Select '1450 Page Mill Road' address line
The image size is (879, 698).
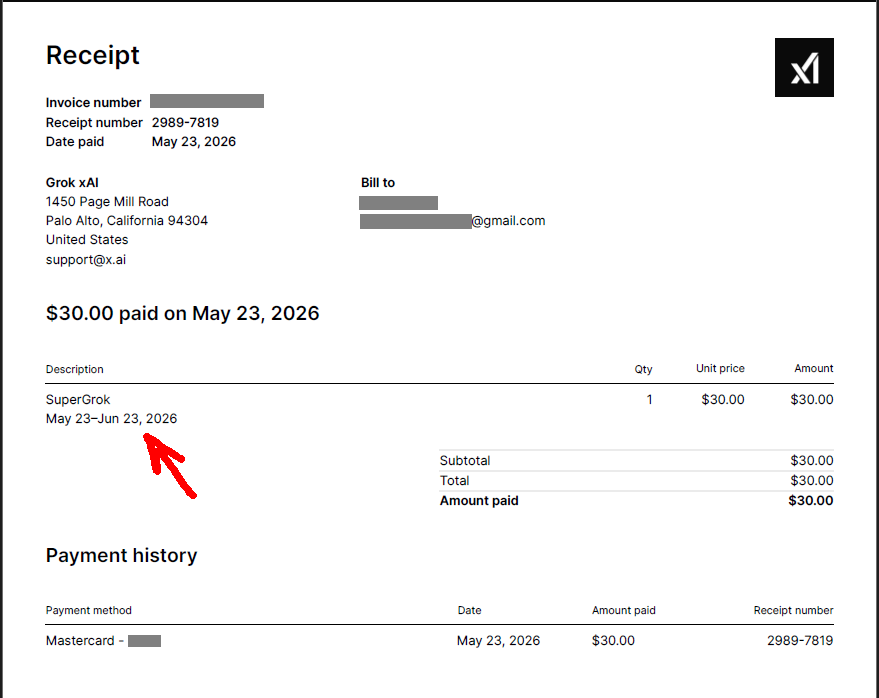click(107, 202)
